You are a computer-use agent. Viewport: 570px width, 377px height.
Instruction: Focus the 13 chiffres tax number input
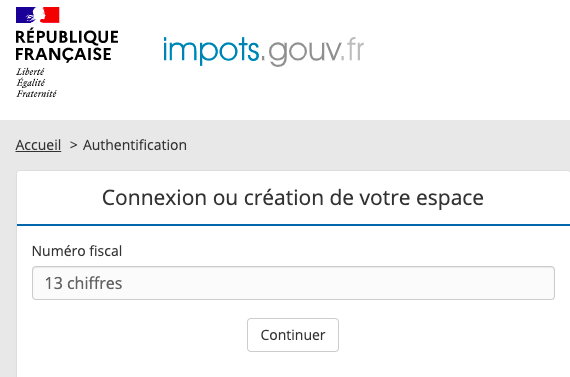pos(293,283)
